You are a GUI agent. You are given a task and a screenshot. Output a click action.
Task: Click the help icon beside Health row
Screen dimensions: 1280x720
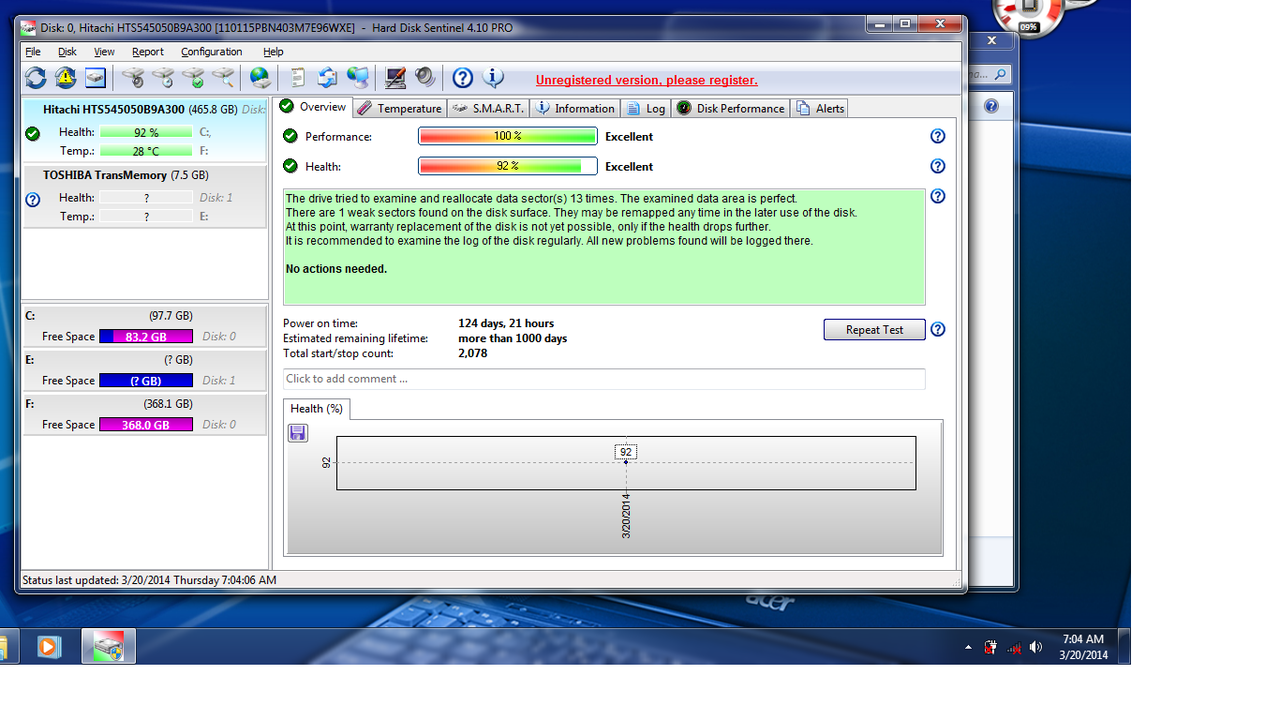pyautogui.click(x=937, y=166)
